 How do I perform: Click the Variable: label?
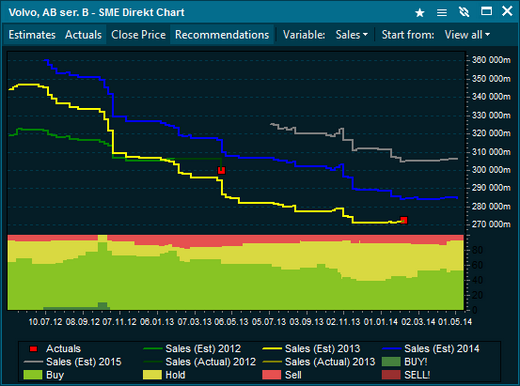tap(304, 35)
